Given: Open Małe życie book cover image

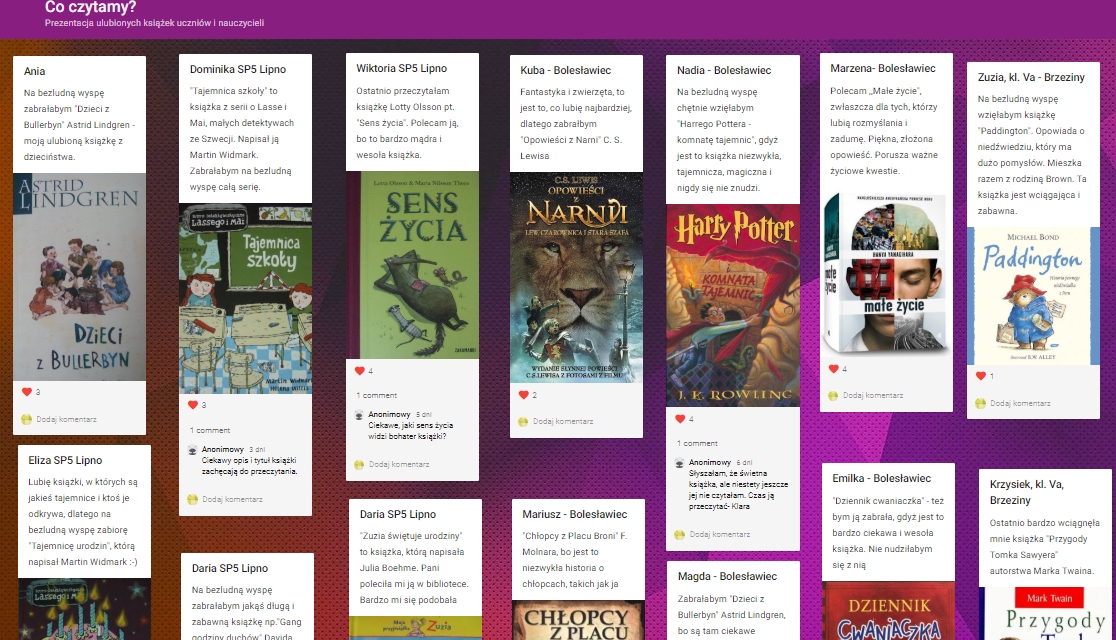Looking at the screenshot, I should tap(887, 273).
